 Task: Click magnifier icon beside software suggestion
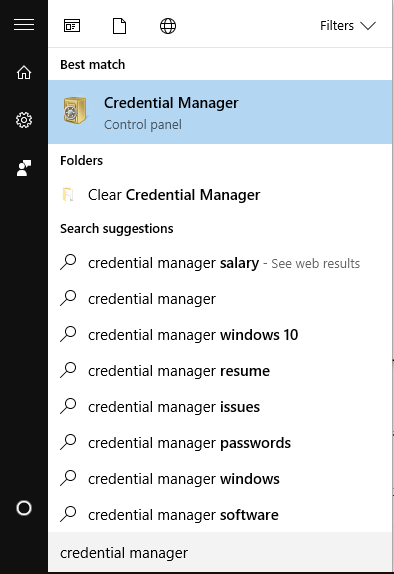[x=68, y=514]
